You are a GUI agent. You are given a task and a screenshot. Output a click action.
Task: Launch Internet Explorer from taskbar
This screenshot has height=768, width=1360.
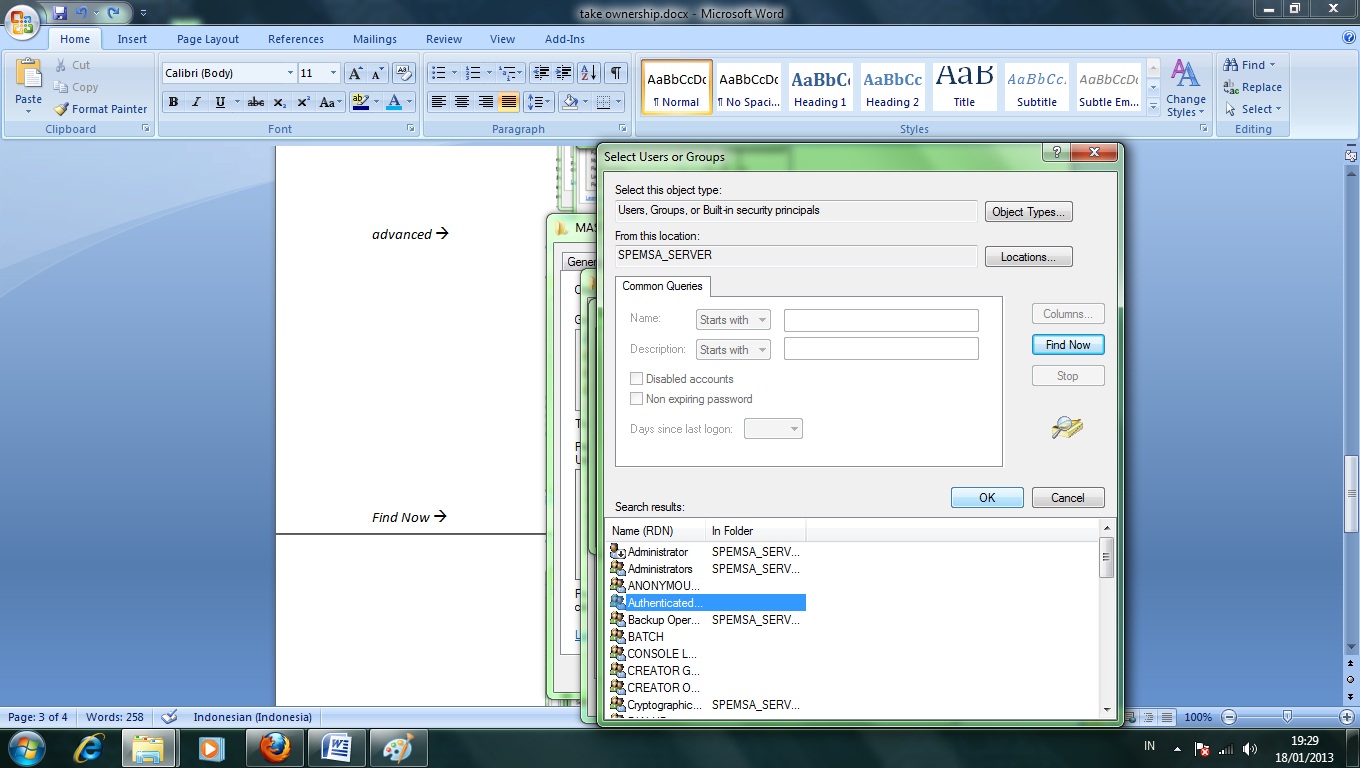pos(89,747)
